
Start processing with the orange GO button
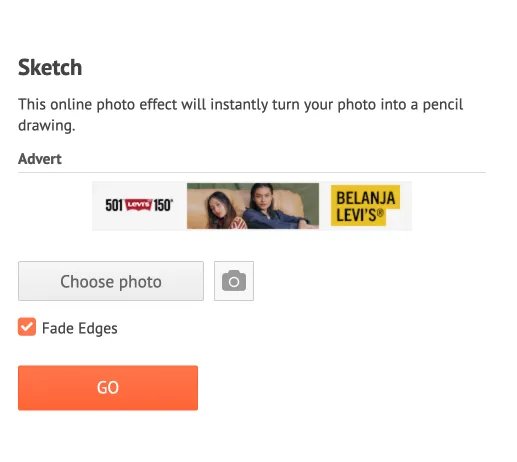(108, 388)
